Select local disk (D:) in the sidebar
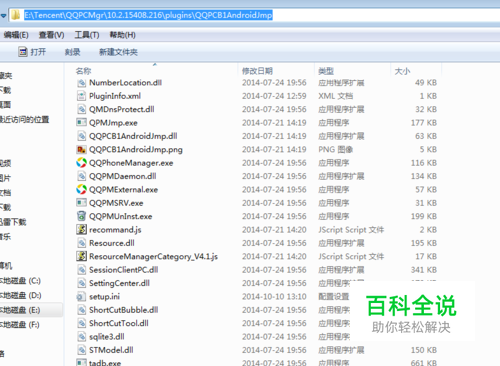This screenshot has height=366, width=500. pos(20,295)
